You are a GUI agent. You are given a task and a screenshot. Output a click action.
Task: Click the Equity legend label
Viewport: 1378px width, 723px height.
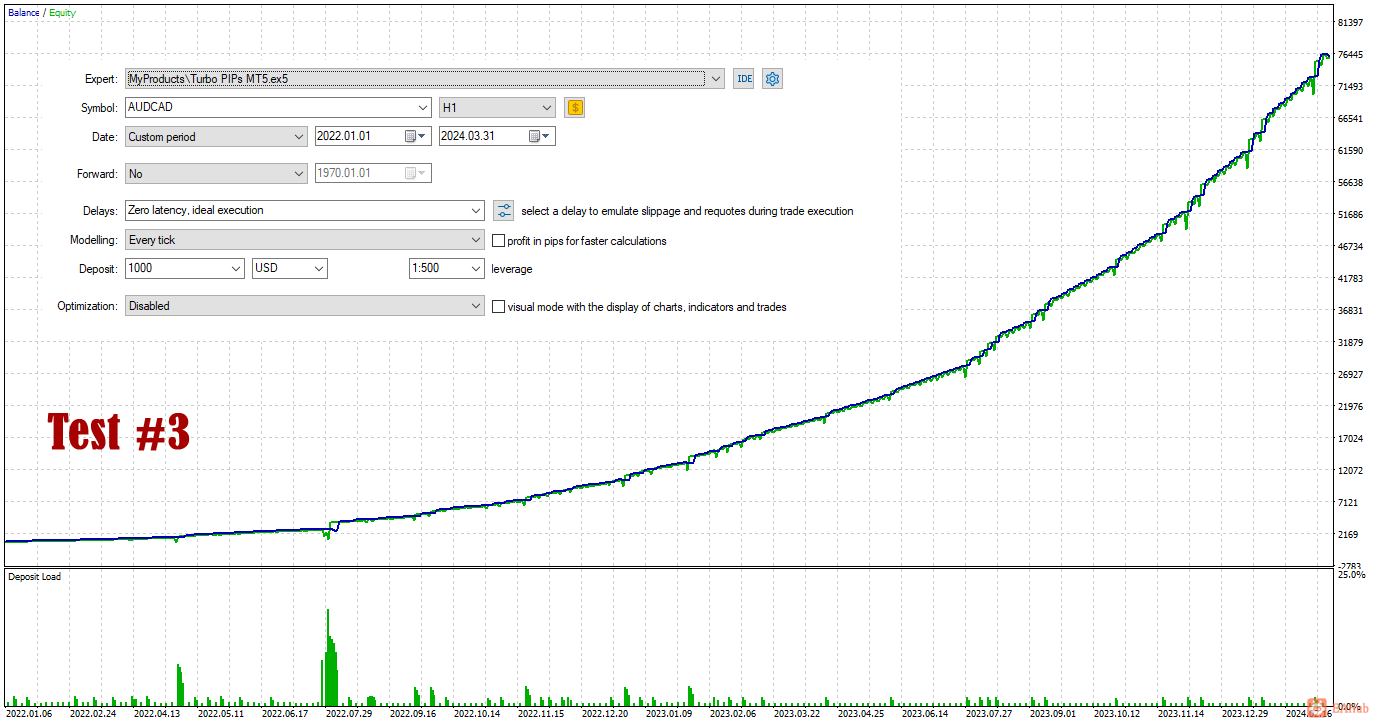[62, 13]
